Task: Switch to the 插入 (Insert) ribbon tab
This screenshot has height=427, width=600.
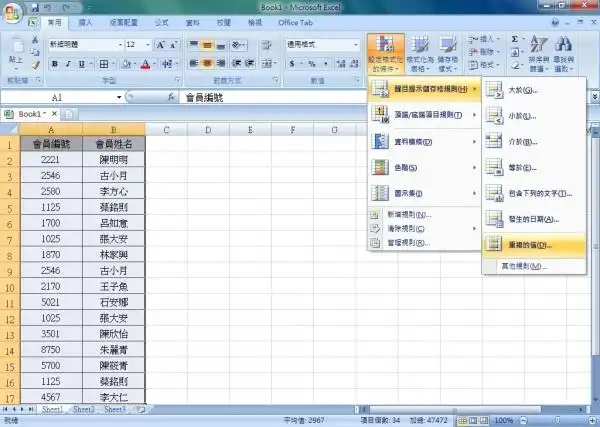Action: click(85, 23)
